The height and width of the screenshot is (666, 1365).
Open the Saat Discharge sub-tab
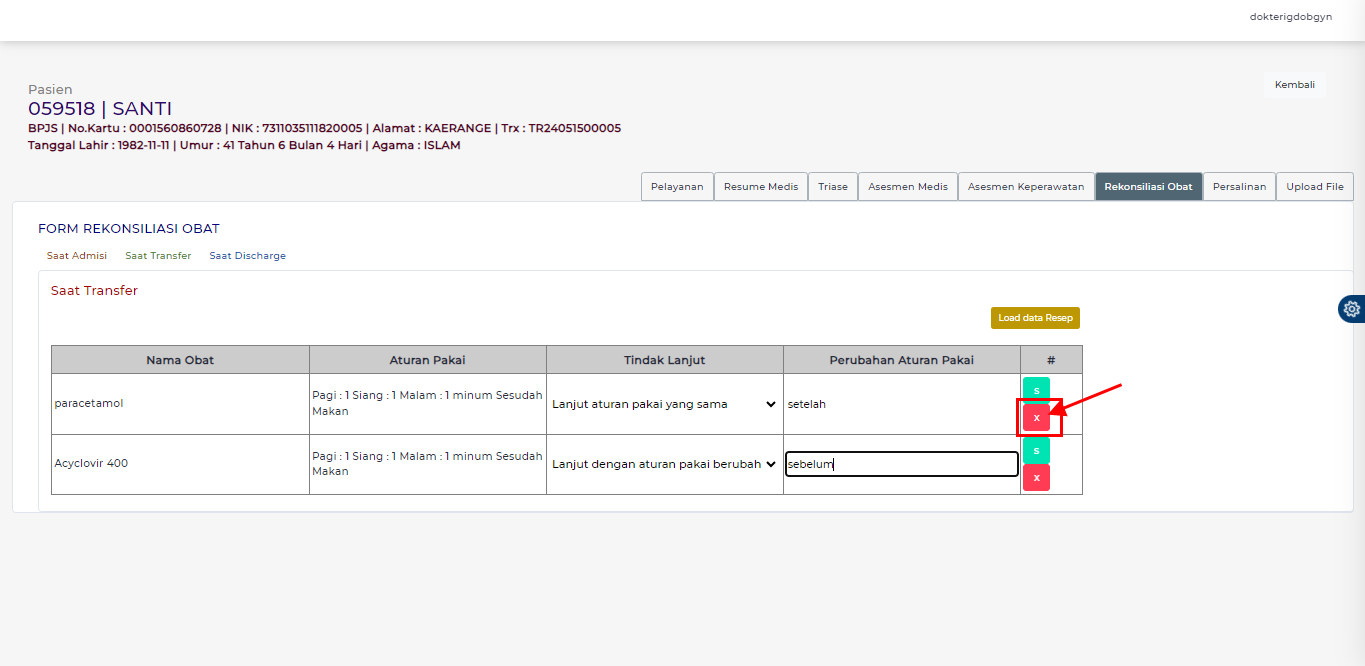point(247,256)
